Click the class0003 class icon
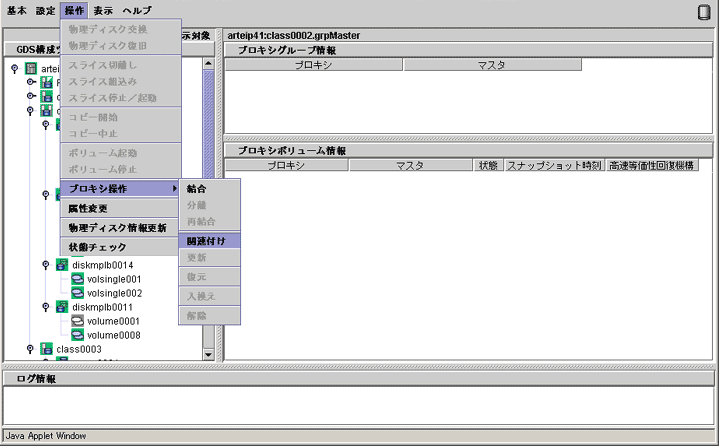The width and height of the screenshot is (719, 446). [33, 349]
